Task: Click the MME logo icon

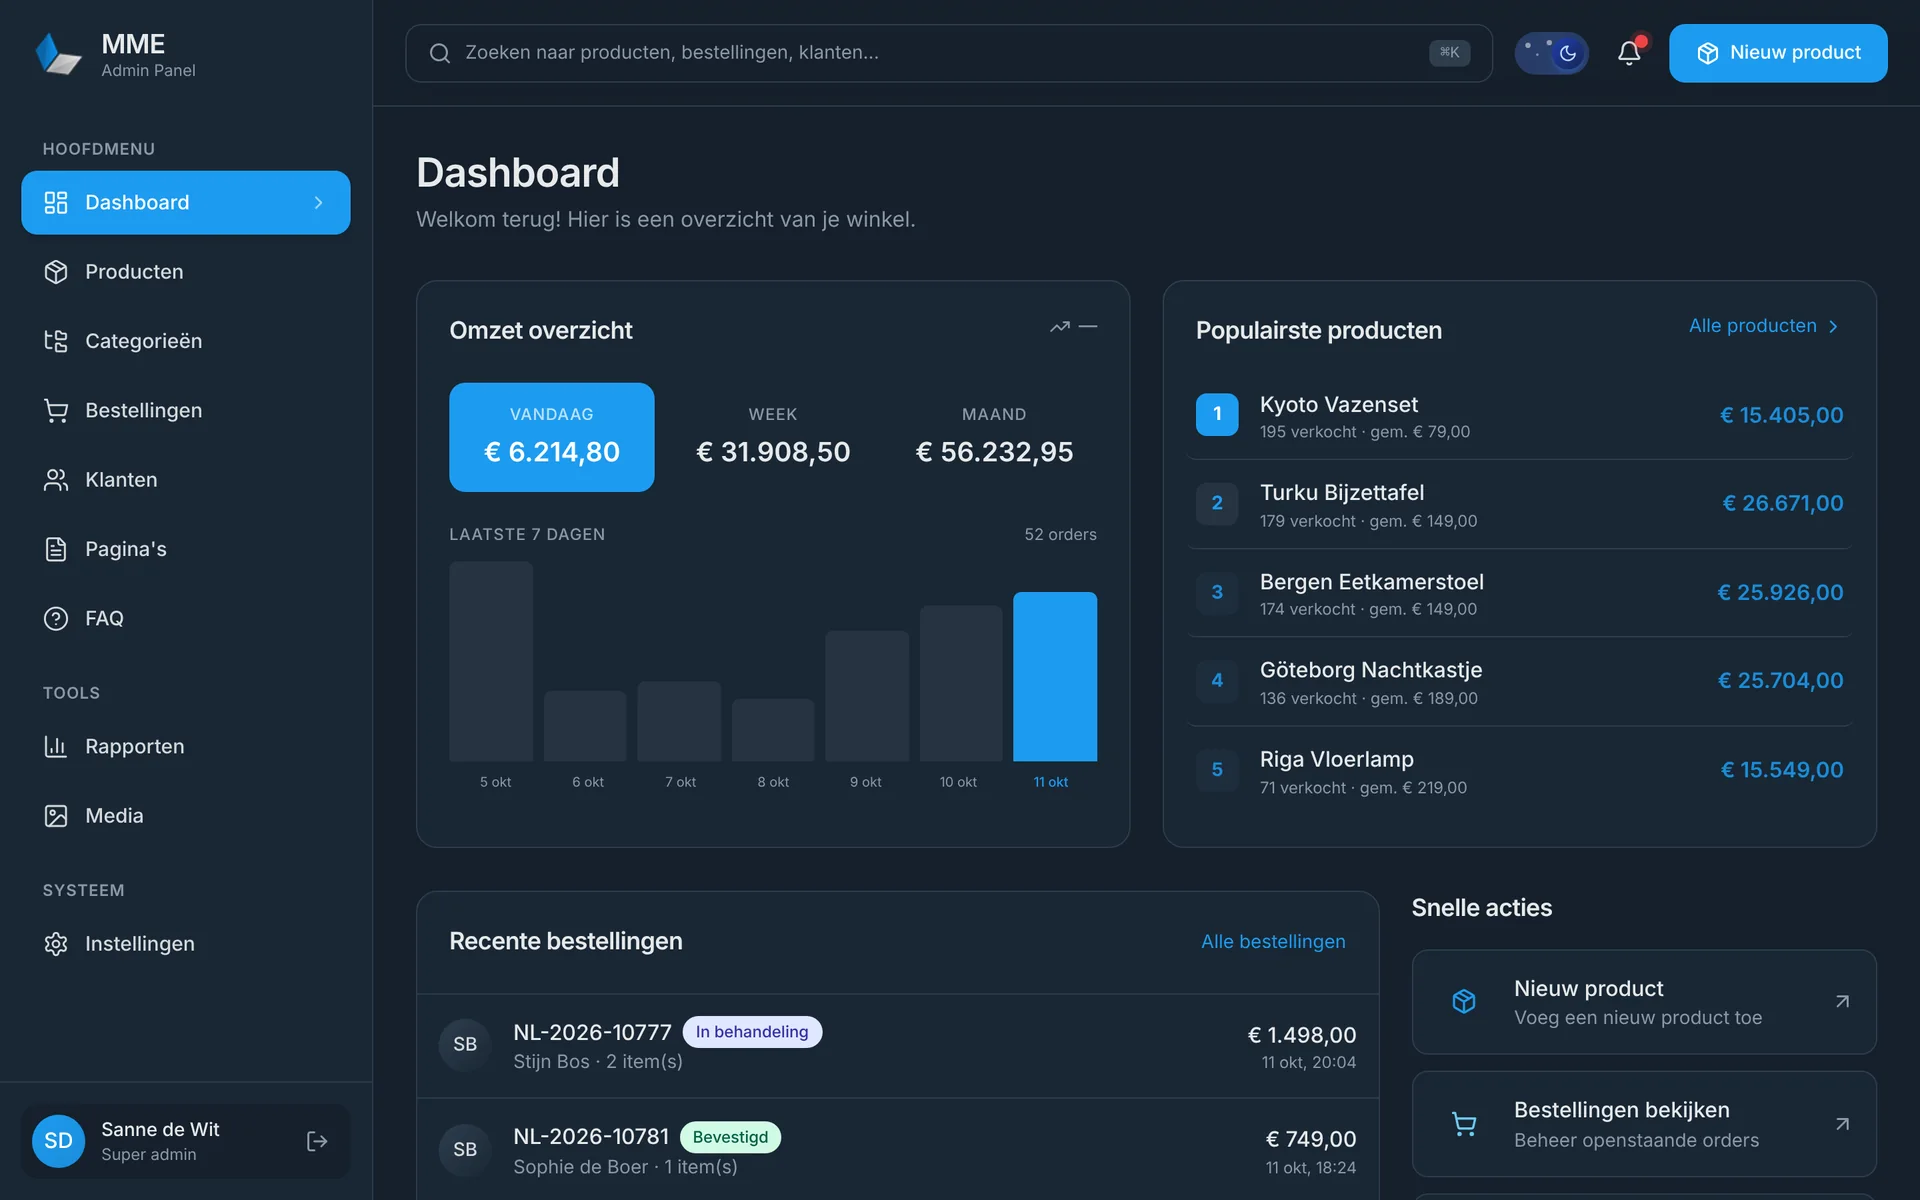Action: (58, 54)
